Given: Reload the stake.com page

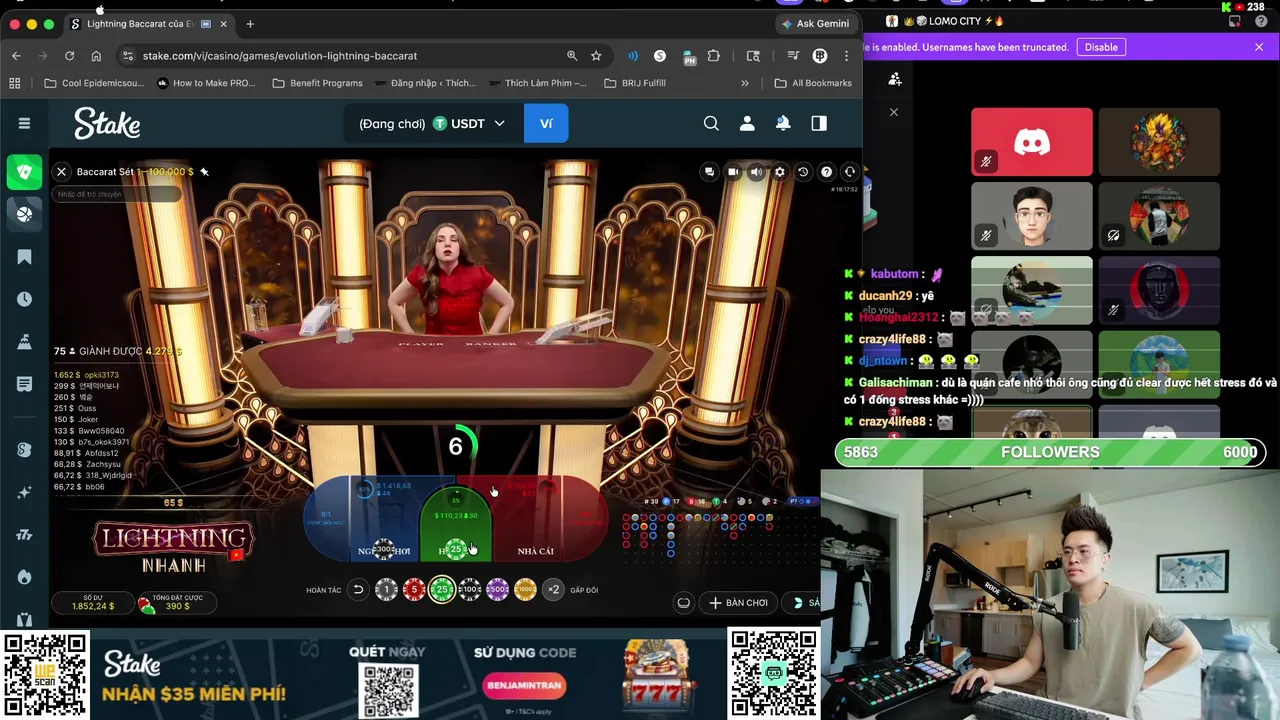Looking at the screenshot, I should 69,56.
